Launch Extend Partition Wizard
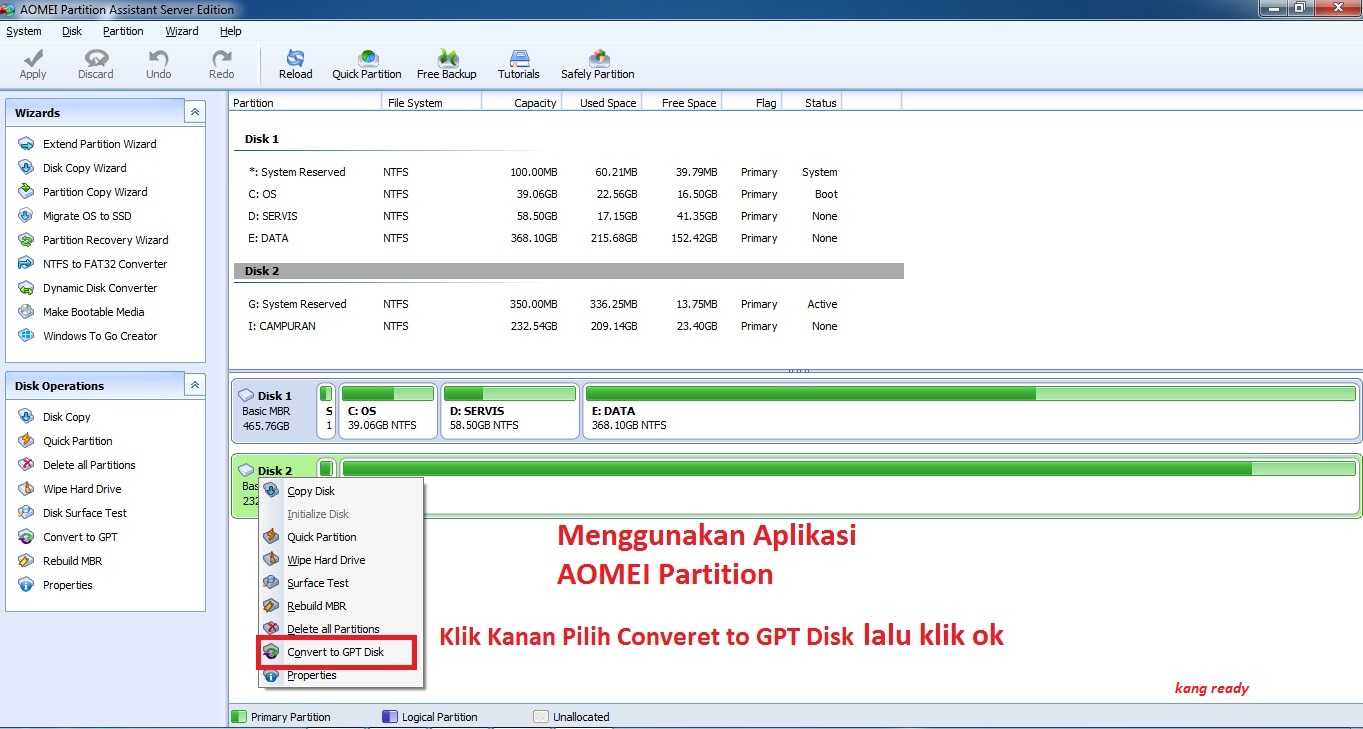Viewport: 1363px width, 729px height. (x=87, y=144)
